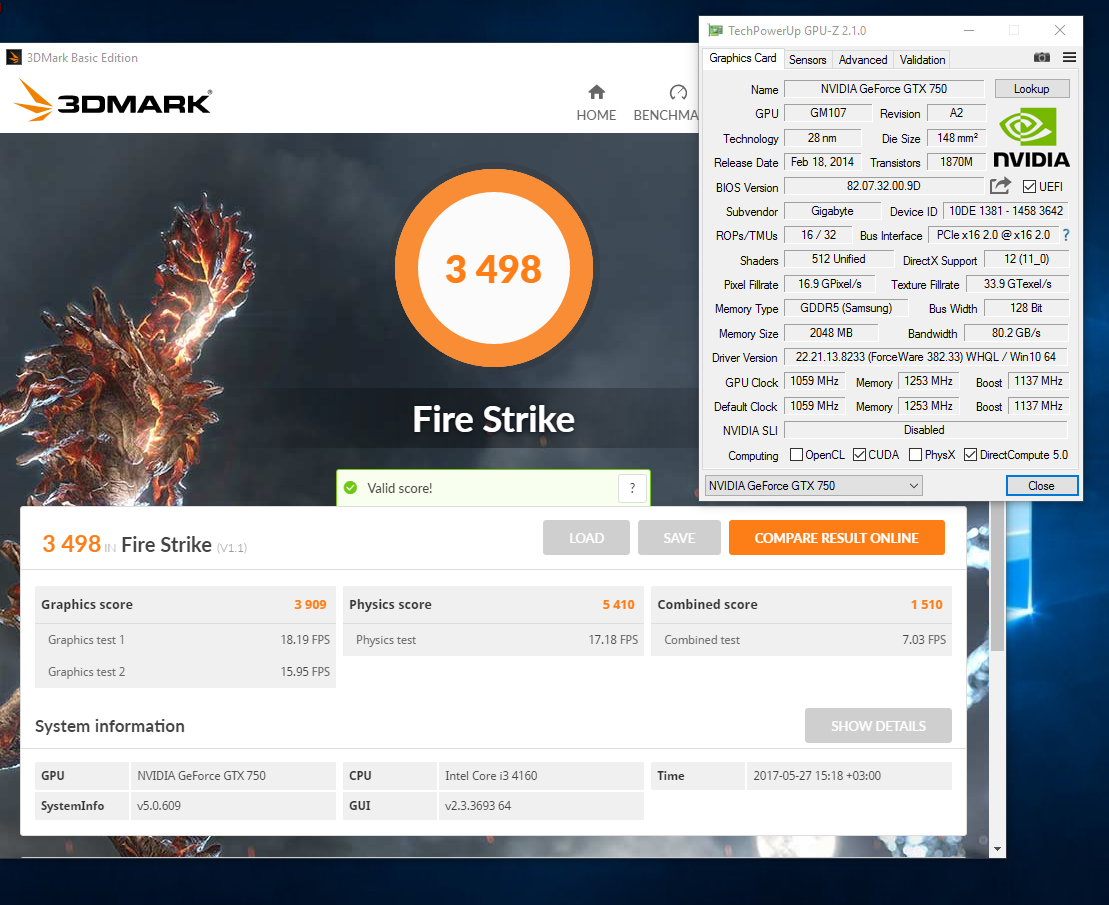
Task: Click the Graphics score value 3 909
Action: (x=310, y=605)
